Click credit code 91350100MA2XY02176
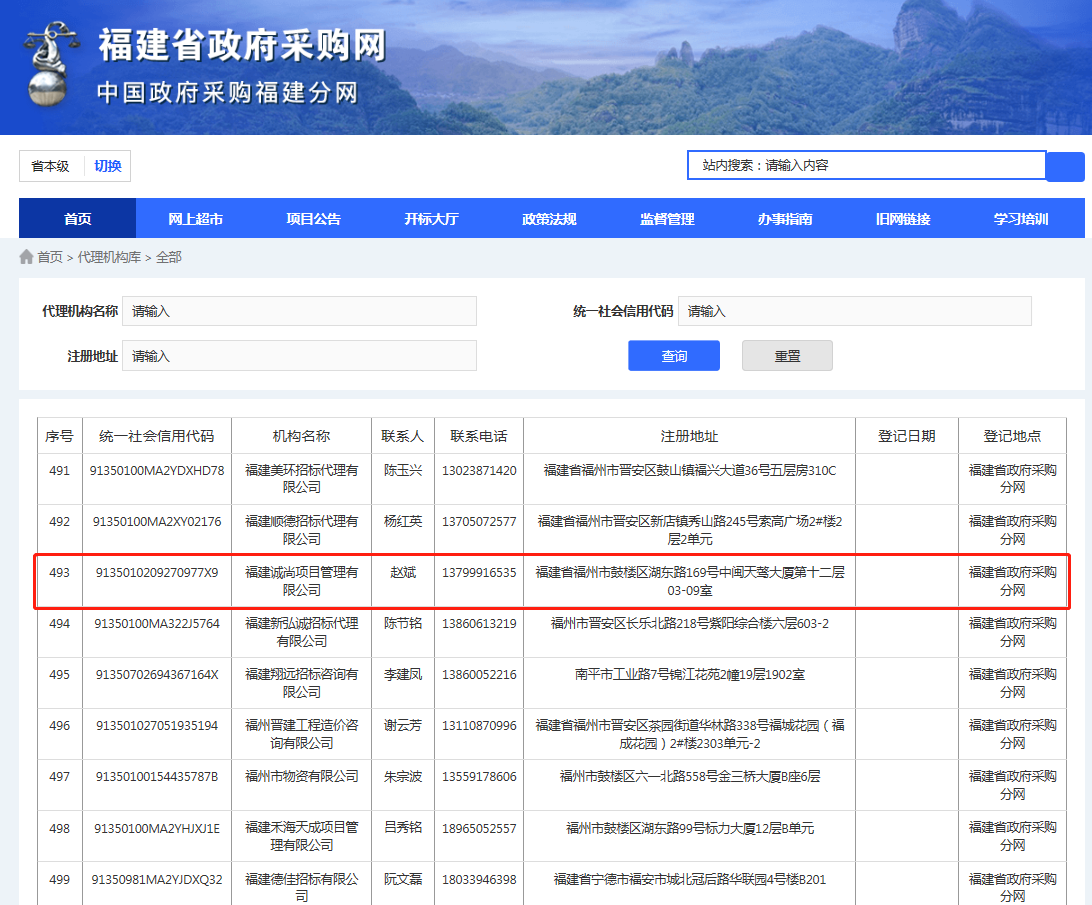The width and height of the screenshot is (1092, 905). point(157,521)
